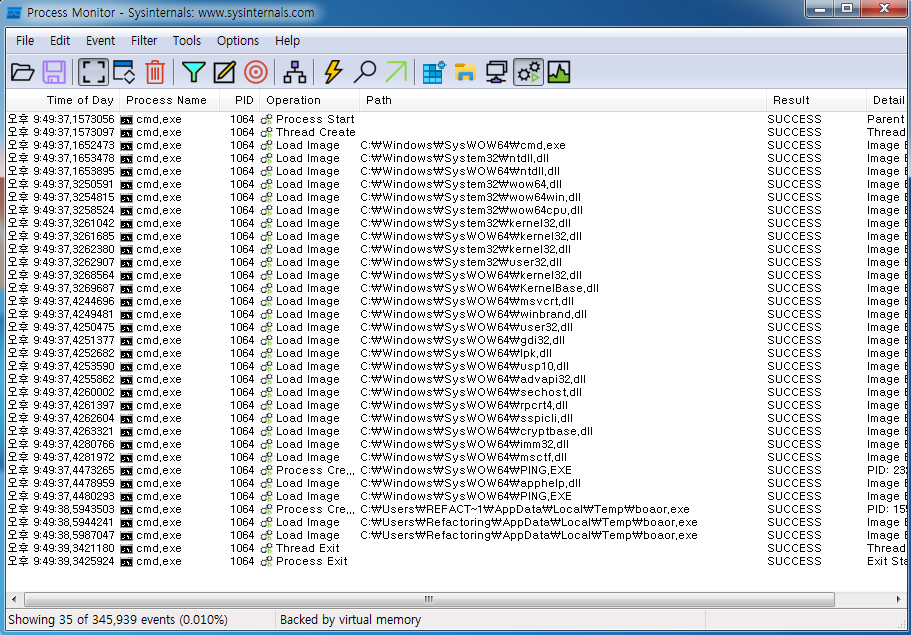The height and width of the screenshot is (635, 911).
Task: Select the SysWOW64\sspicli.dll path
Action: 467,418
